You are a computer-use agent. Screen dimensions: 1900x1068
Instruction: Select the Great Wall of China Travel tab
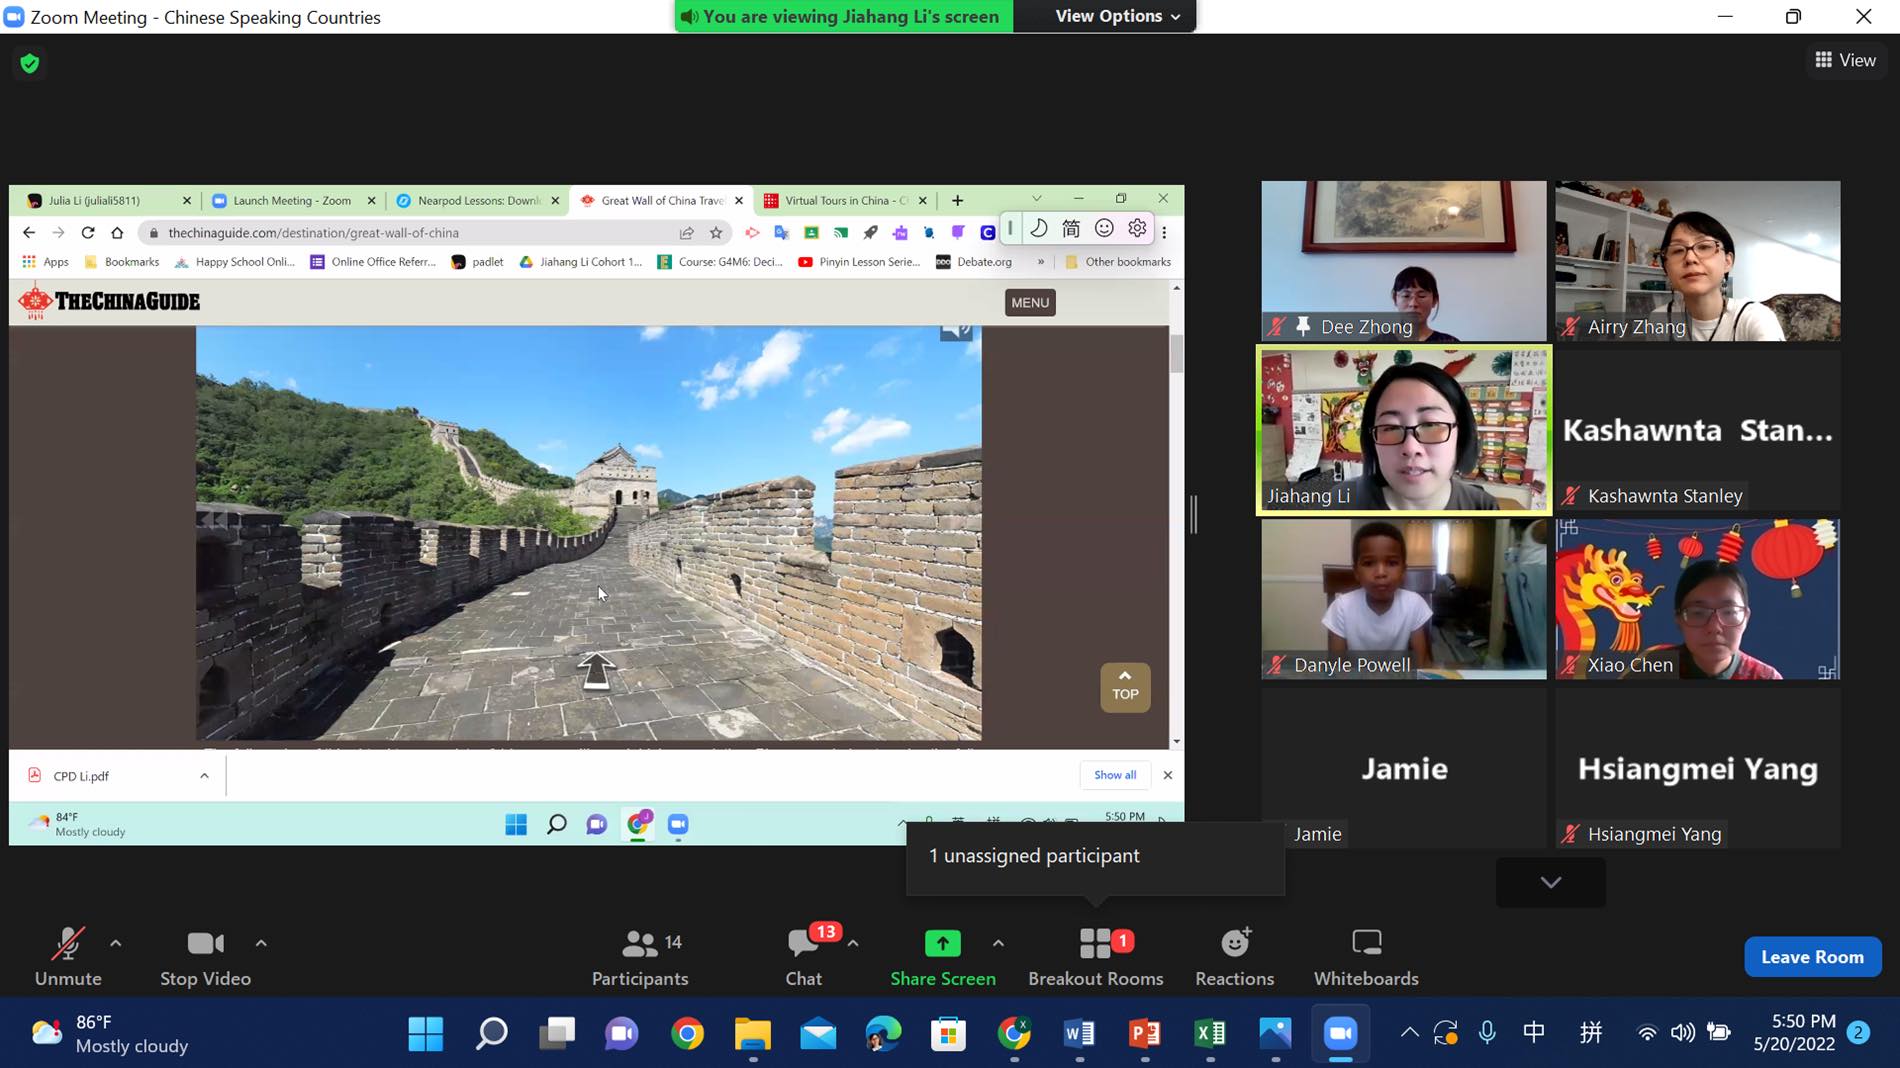(662, 200)
